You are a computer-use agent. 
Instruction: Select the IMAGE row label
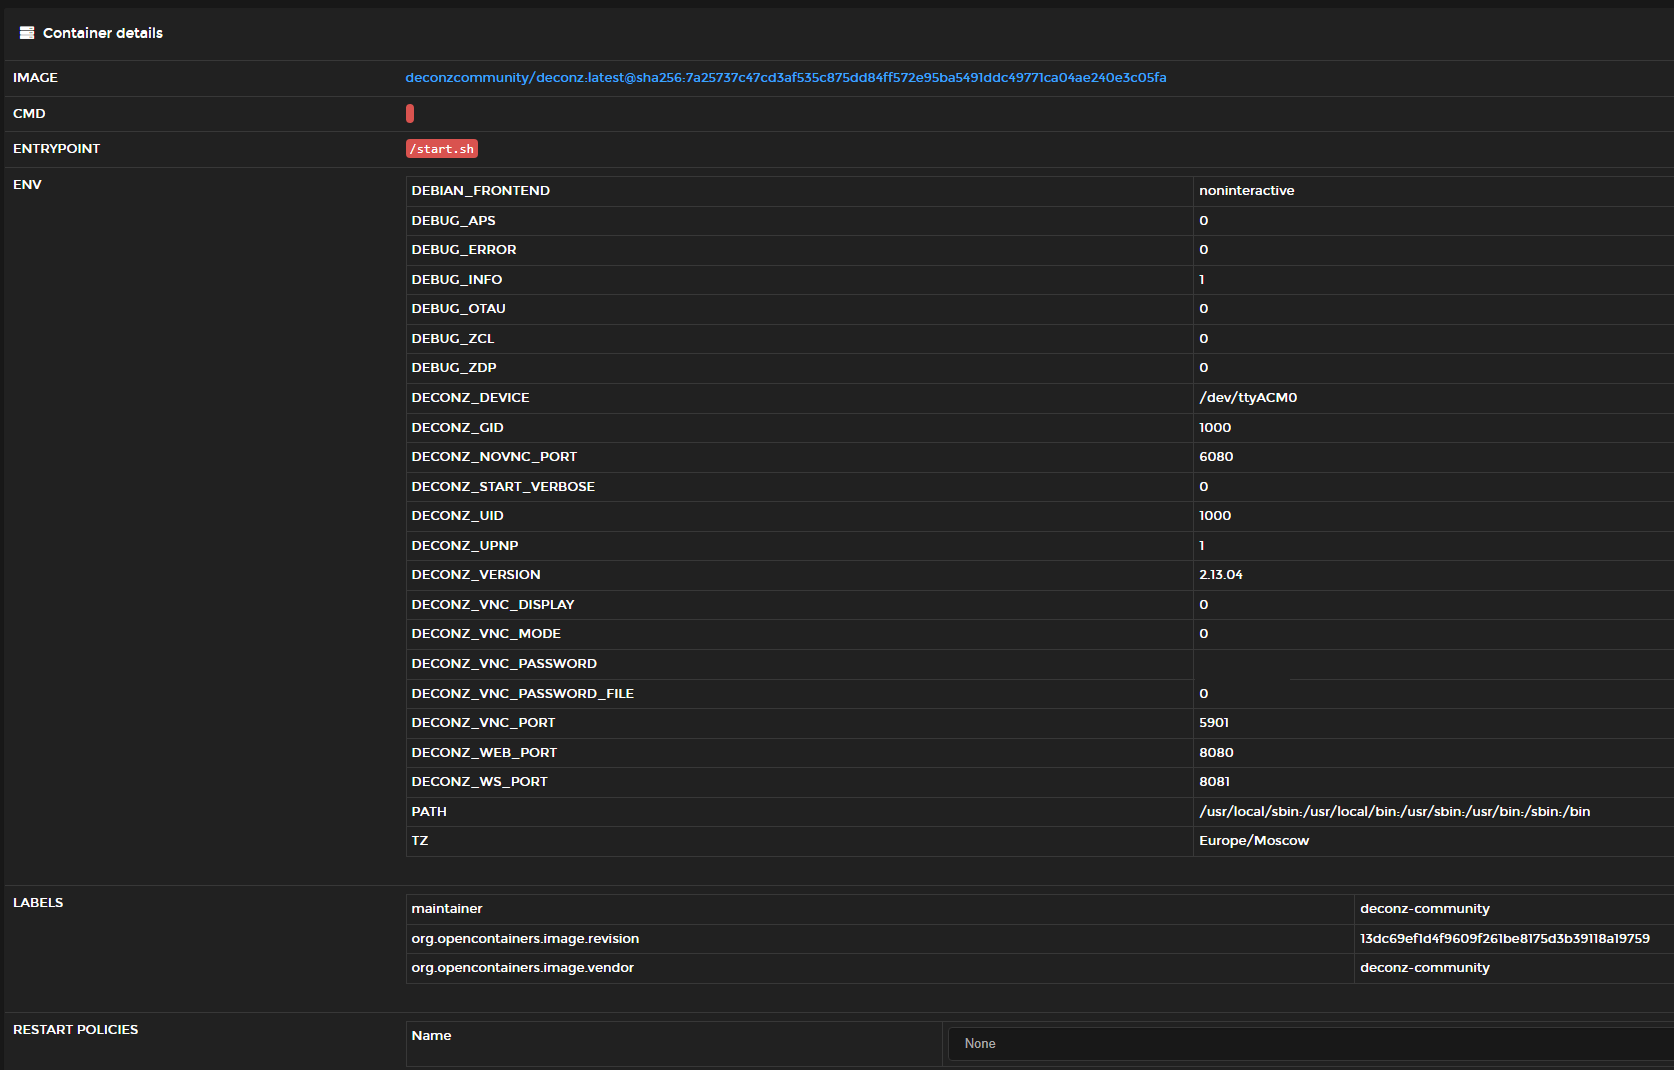click(x=35, y=77)
